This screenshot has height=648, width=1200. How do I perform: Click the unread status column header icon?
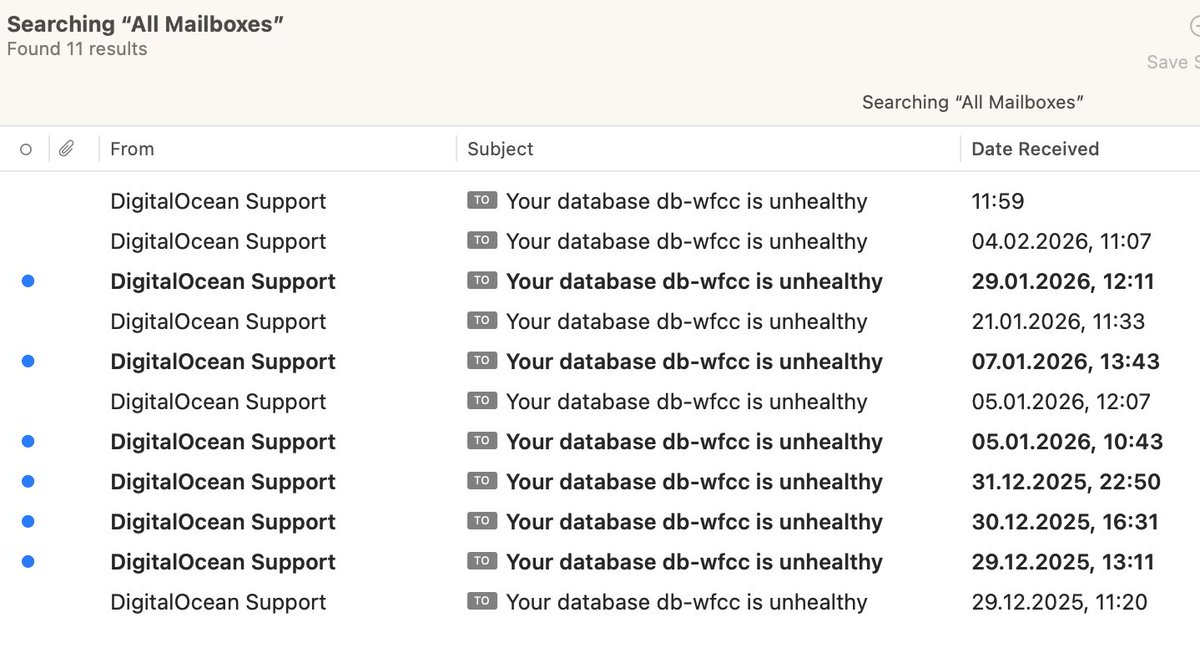(26, 149)
